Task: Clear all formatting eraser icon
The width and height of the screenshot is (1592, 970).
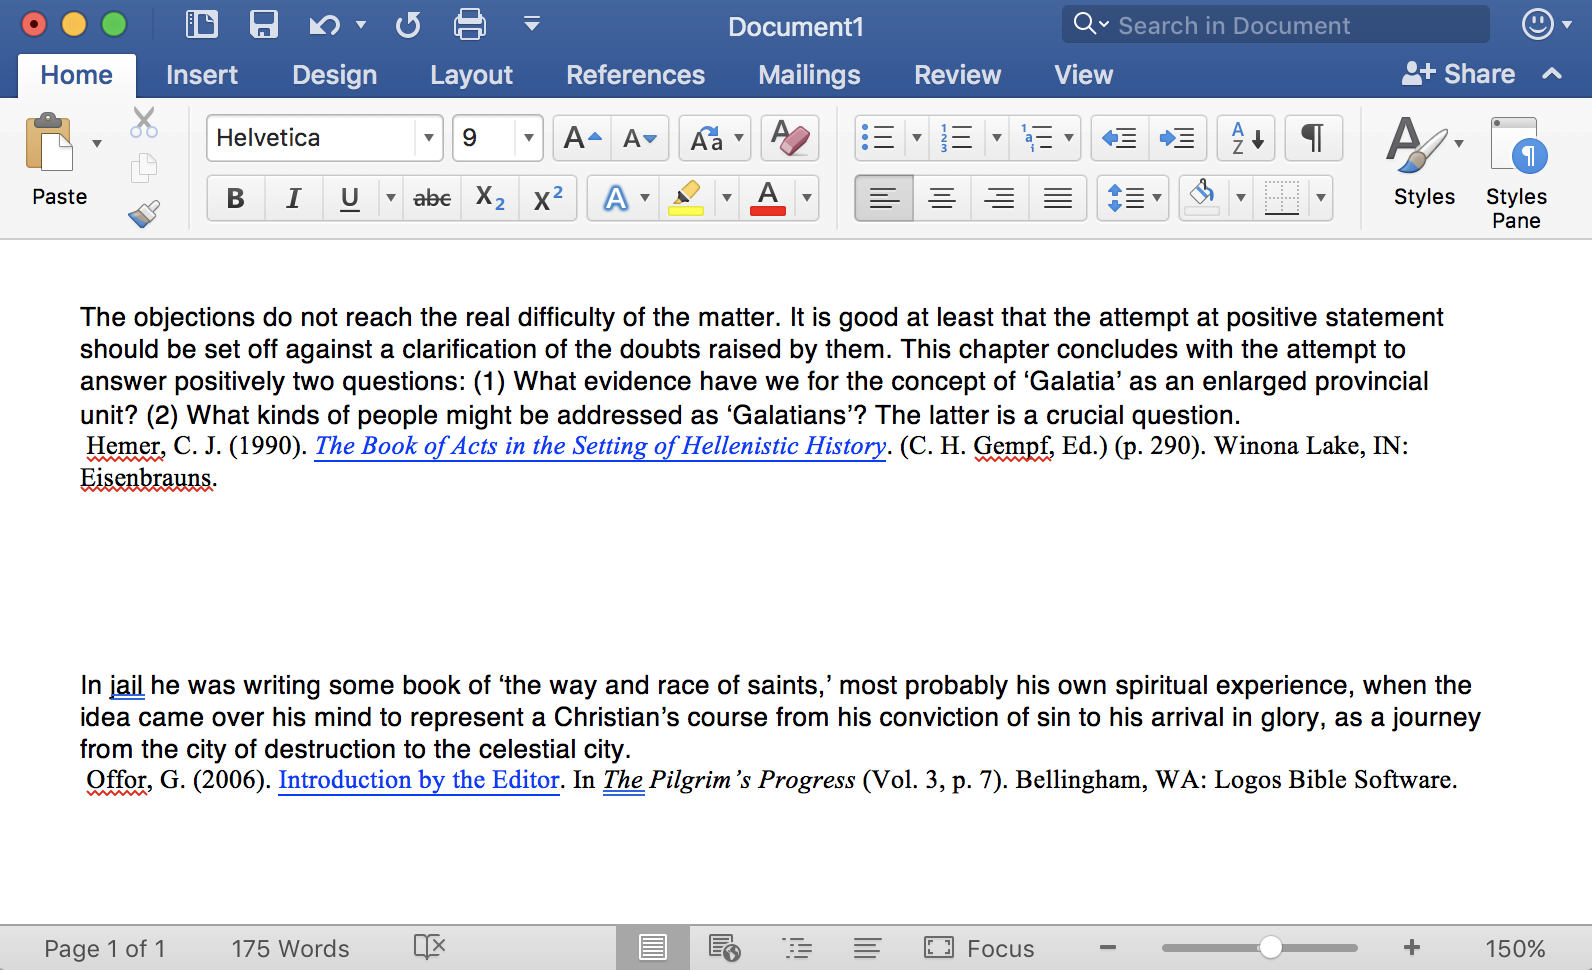Action: (790, 138)
